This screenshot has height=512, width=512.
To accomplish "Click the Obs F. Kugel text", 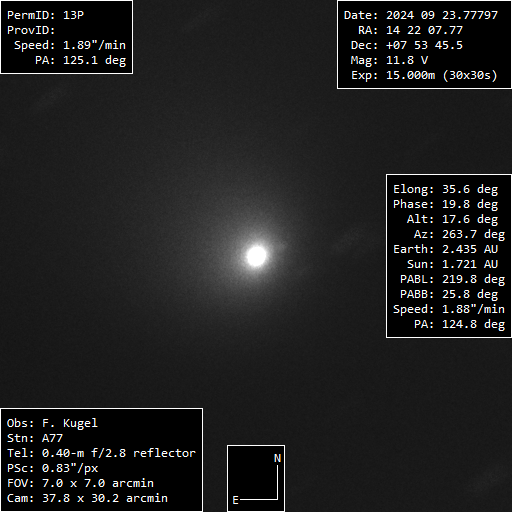I will [52, 423].
